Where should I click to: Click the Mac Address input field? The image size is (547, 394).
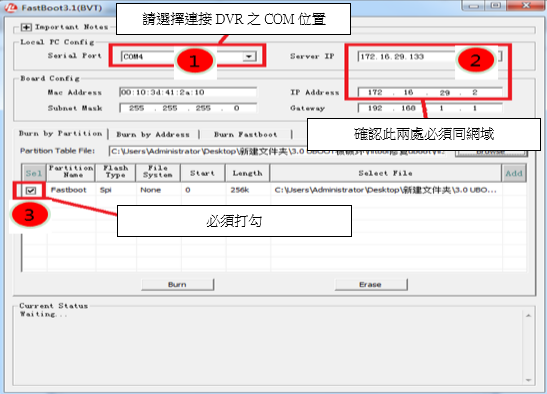click(188, 92)
